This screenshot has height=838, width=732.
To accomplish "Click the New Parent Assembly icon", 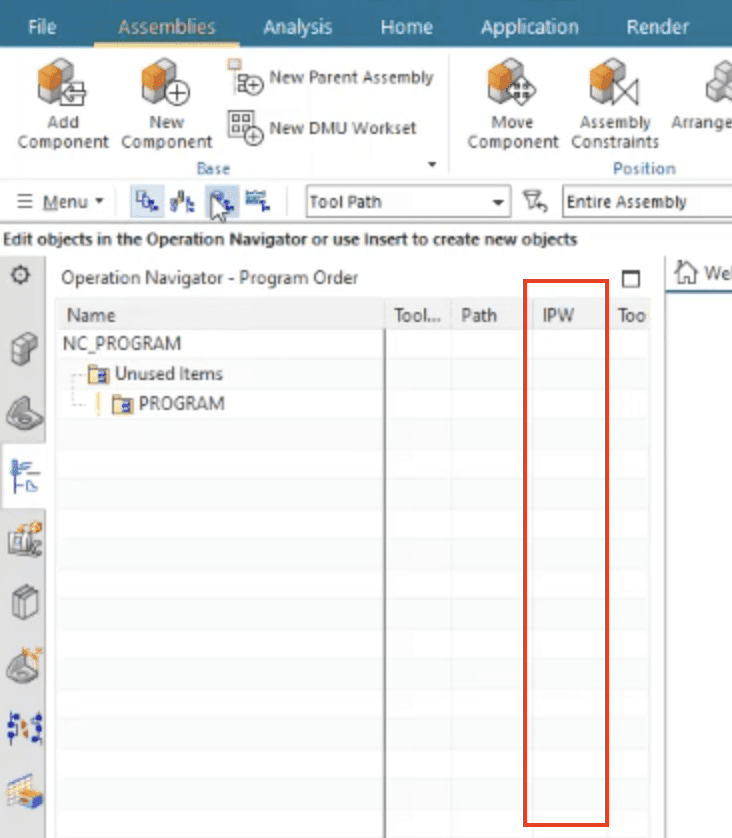I will (245, 76).
